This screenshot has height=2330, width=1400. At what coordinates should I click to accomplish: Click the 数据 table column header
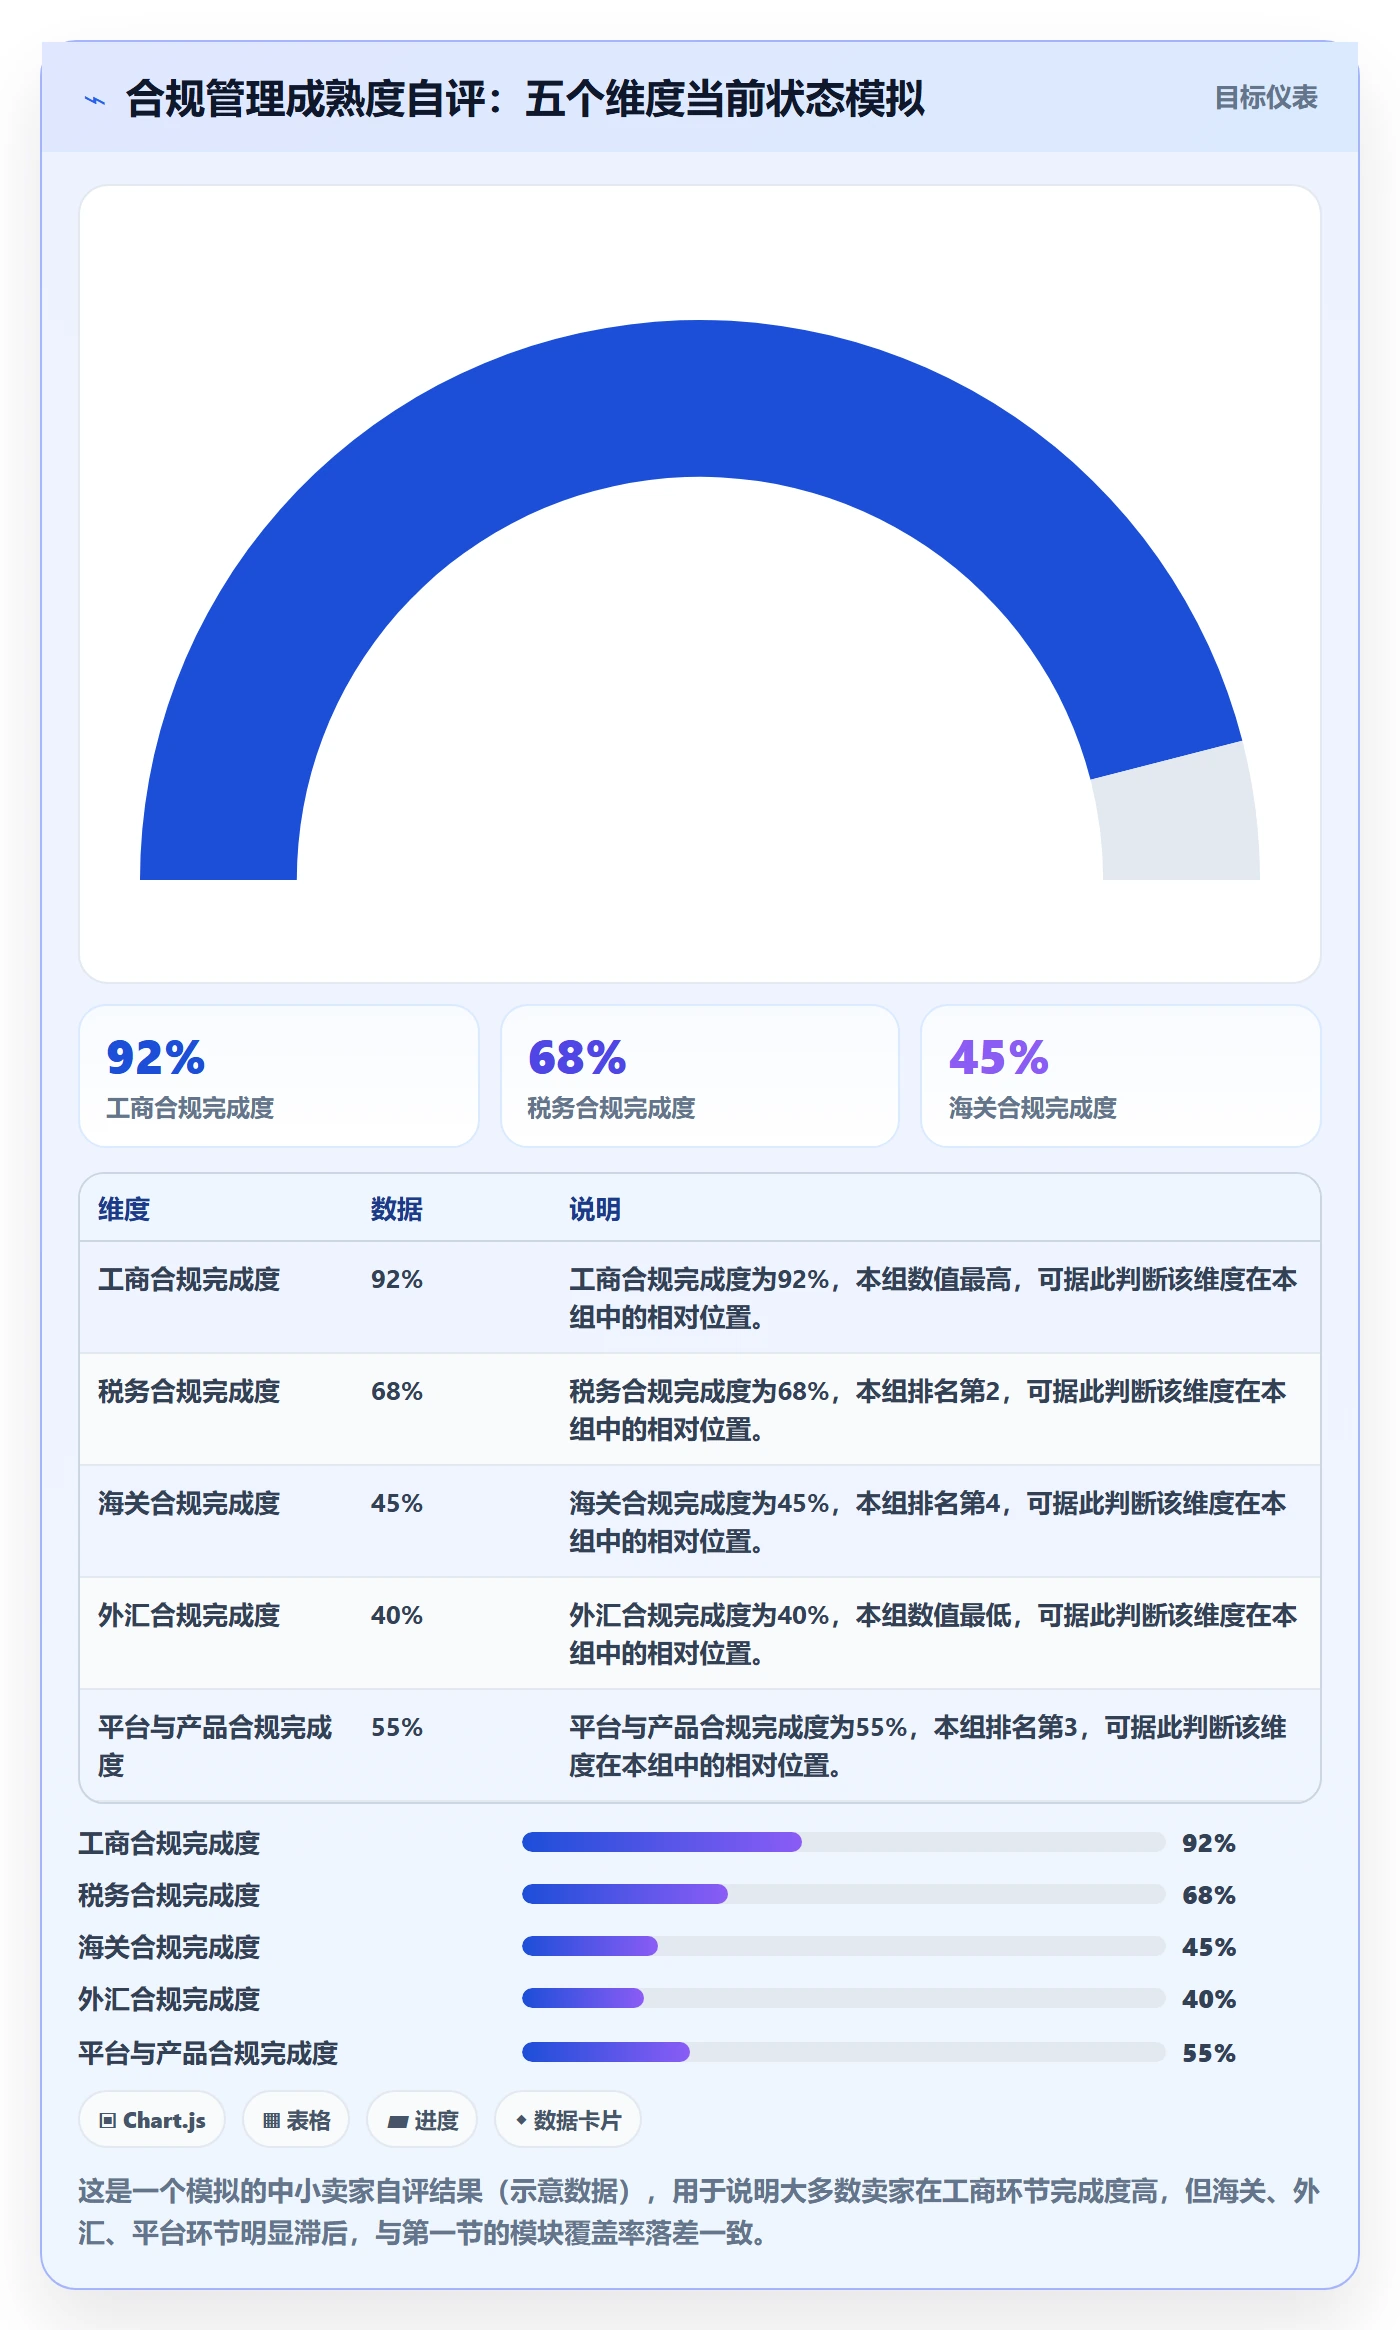pyautogui.click(x=397, y=1209)
